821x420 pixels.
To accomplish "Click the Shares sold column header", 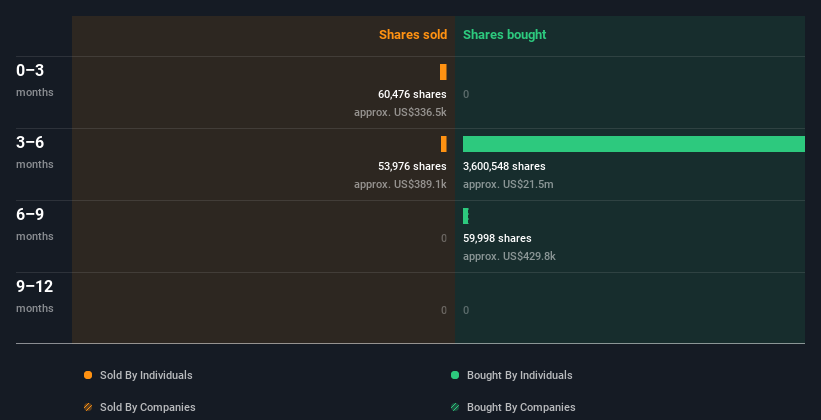I will (x=413, y=35).
